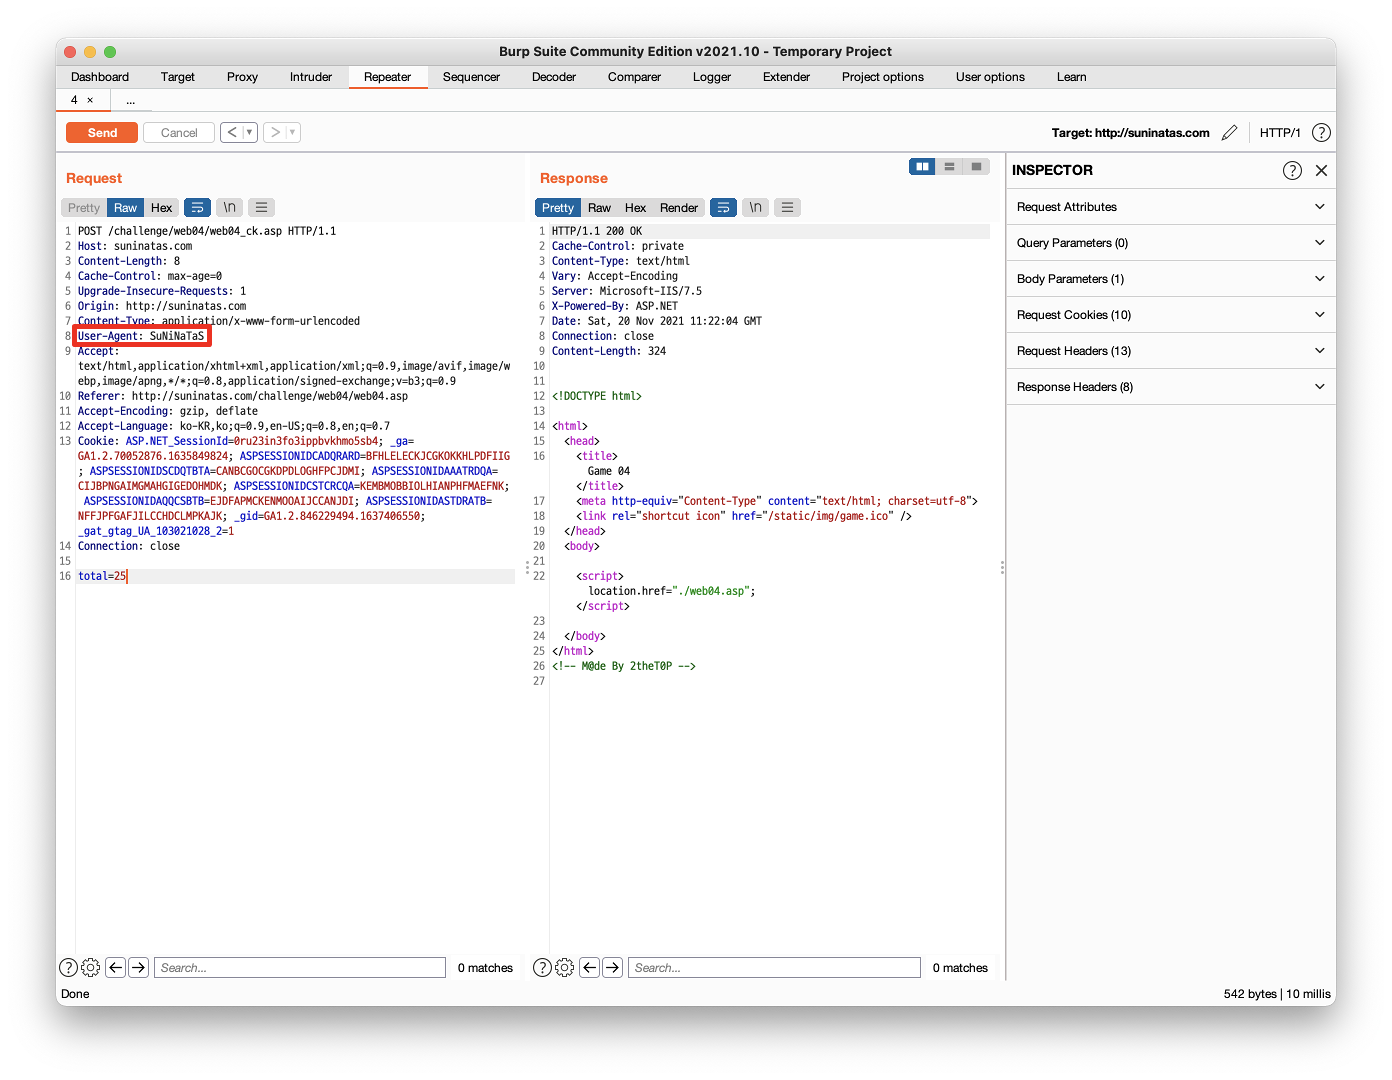
Task: Toggle word wrap icon in Request panel
Action: [198, 208]
